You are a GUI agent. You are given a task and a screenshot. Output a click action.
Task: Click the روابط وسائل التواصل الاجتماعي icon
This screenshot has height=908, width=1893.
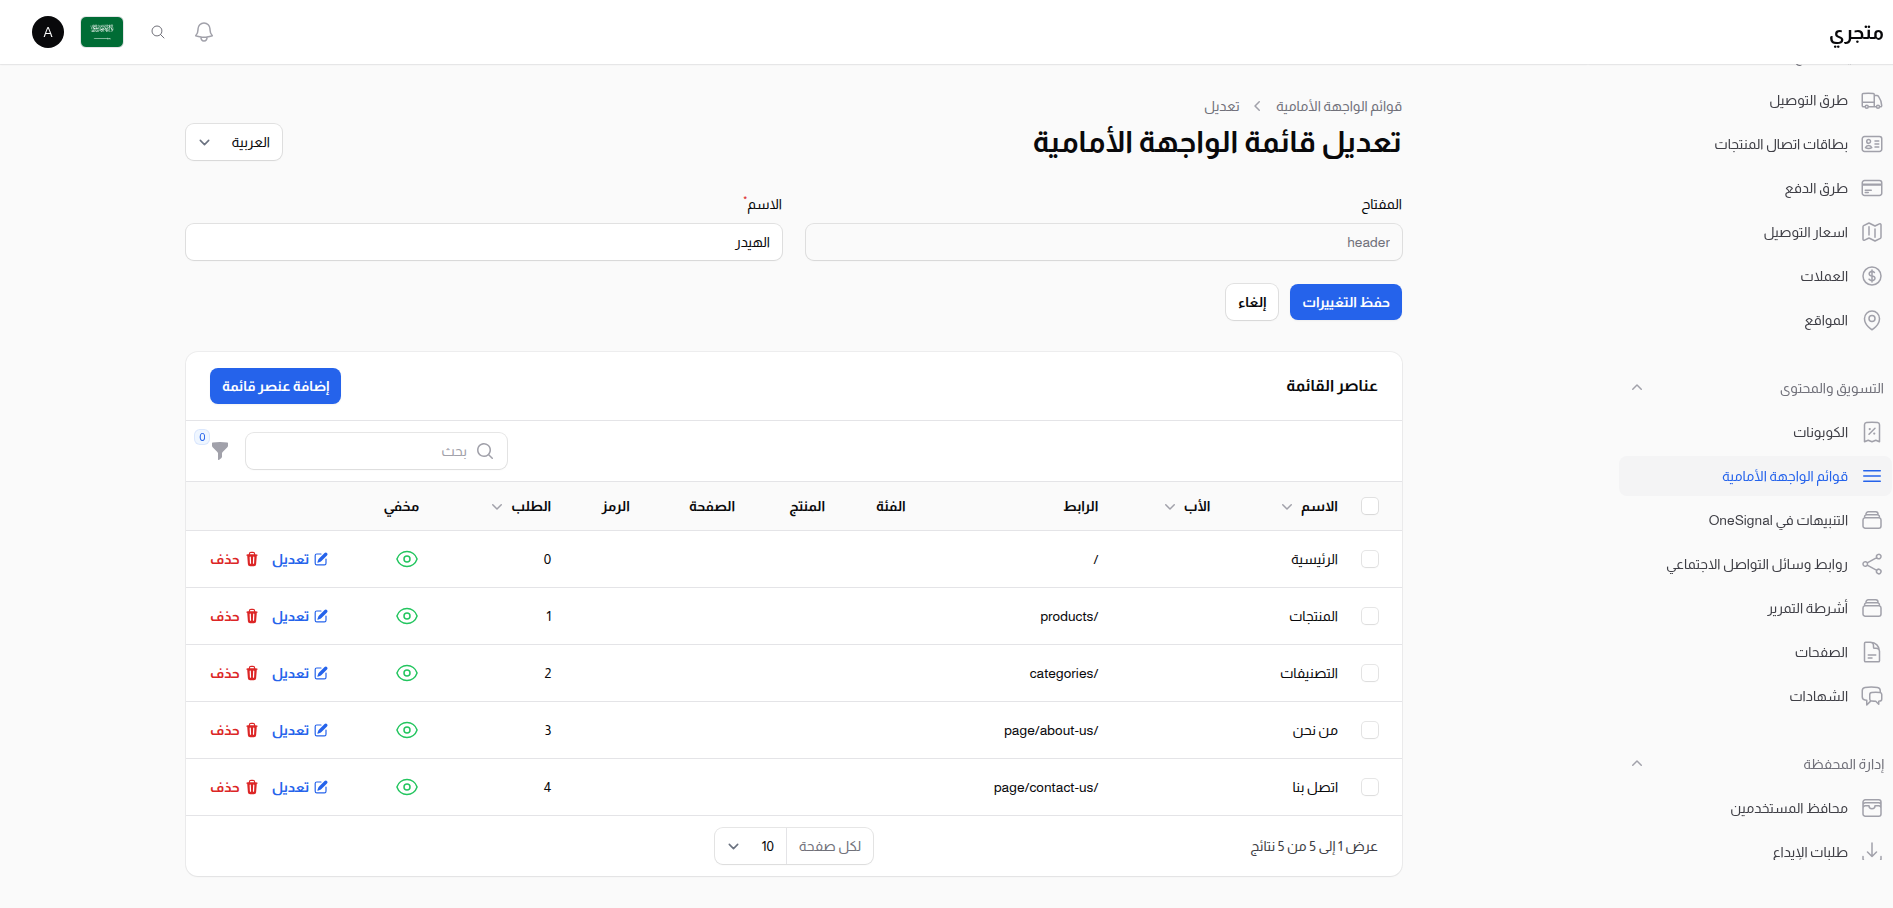pyautogui.click(x=1872, y=564)
